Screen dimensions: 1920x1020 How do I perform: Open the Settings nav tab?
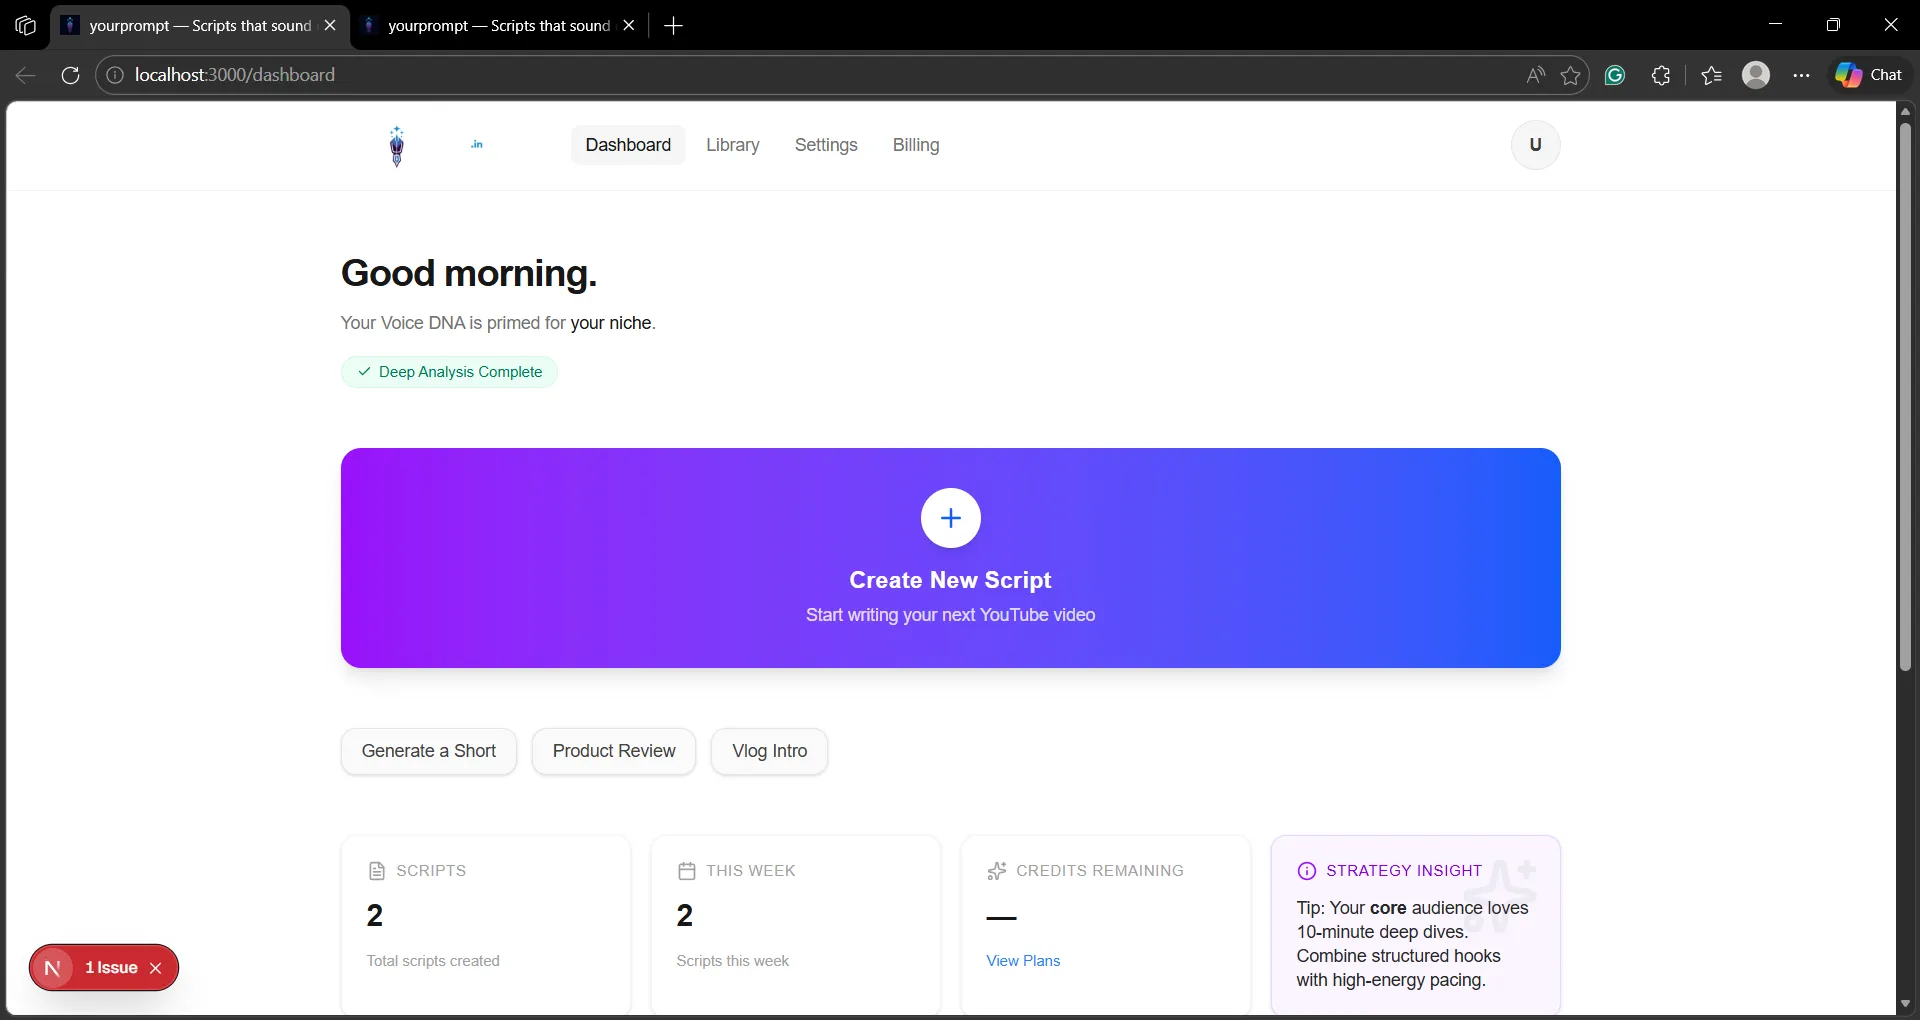click(x=826, y=145)
